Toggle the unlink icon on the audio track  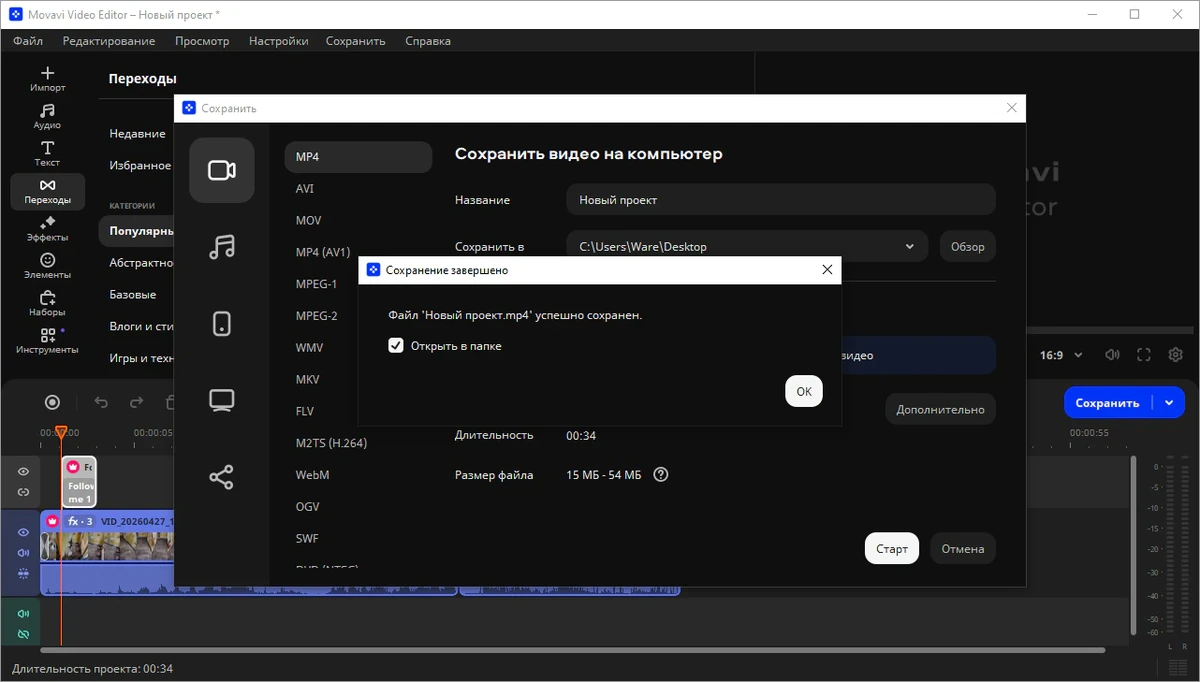[23, 634]
